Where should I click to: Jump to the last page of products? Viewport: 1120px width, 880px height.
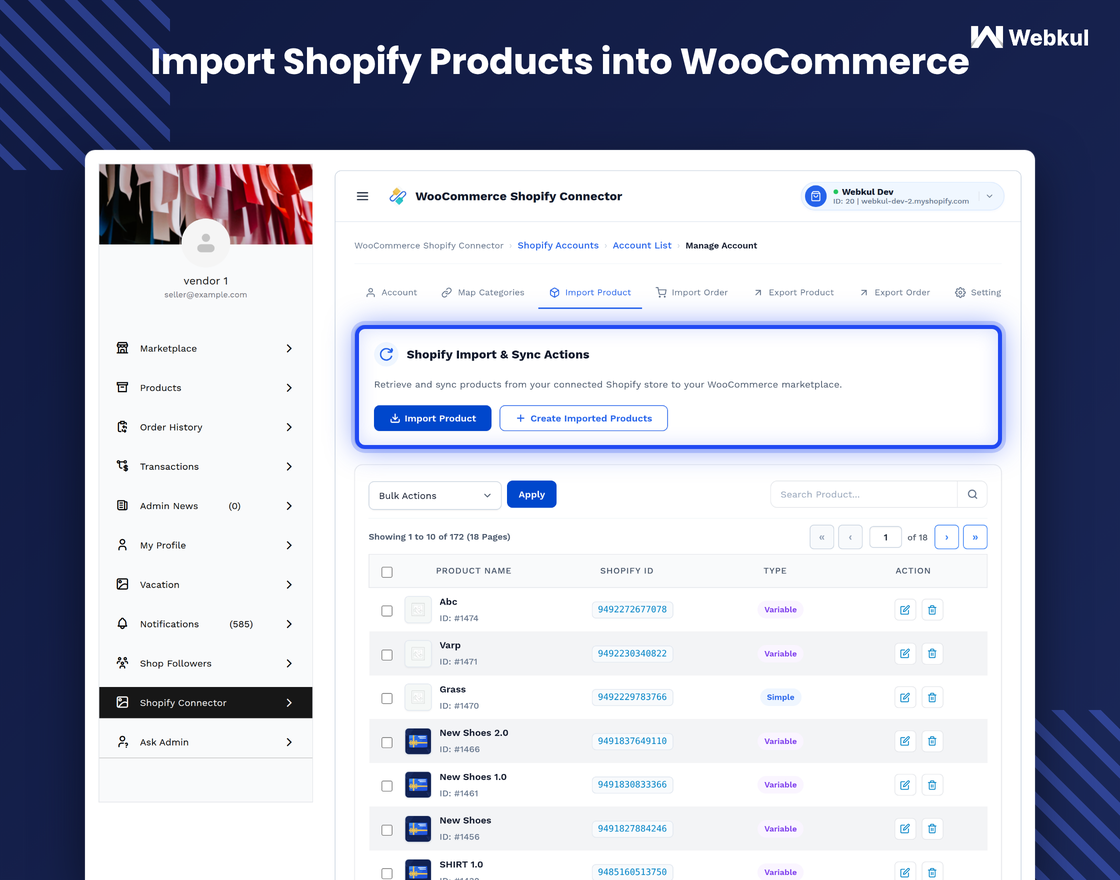[975, 537]
